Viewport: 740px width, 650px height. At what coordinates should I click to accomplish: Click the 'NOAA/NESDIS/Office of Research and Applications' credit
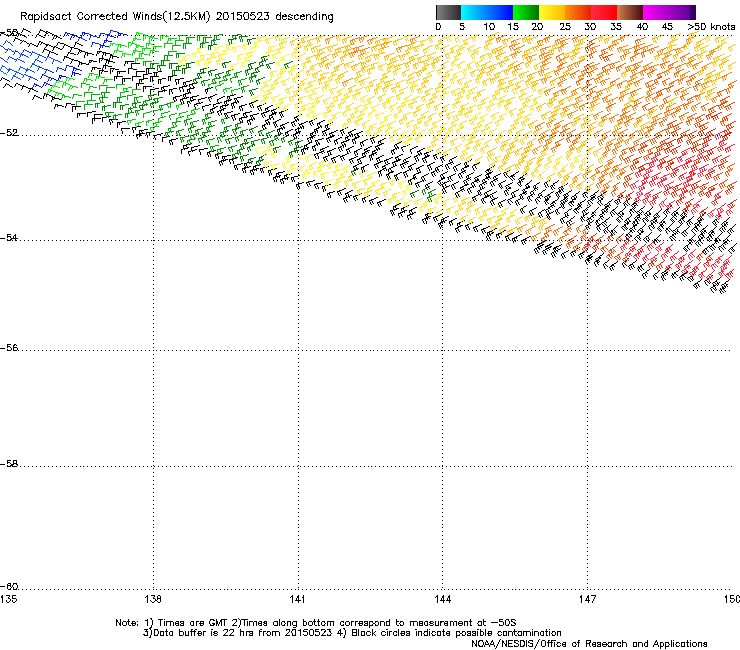(x=589, y=644)
